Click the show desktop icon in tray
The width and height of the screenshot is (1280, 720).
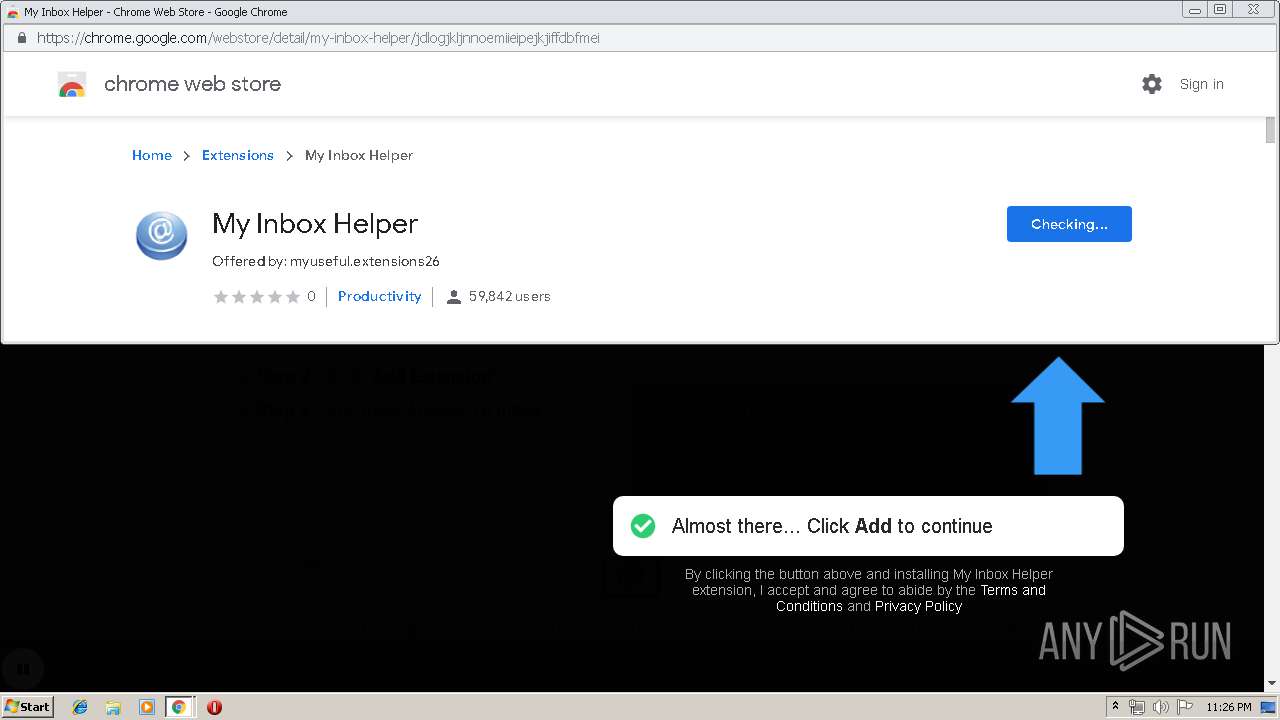tap(1268, 707)
